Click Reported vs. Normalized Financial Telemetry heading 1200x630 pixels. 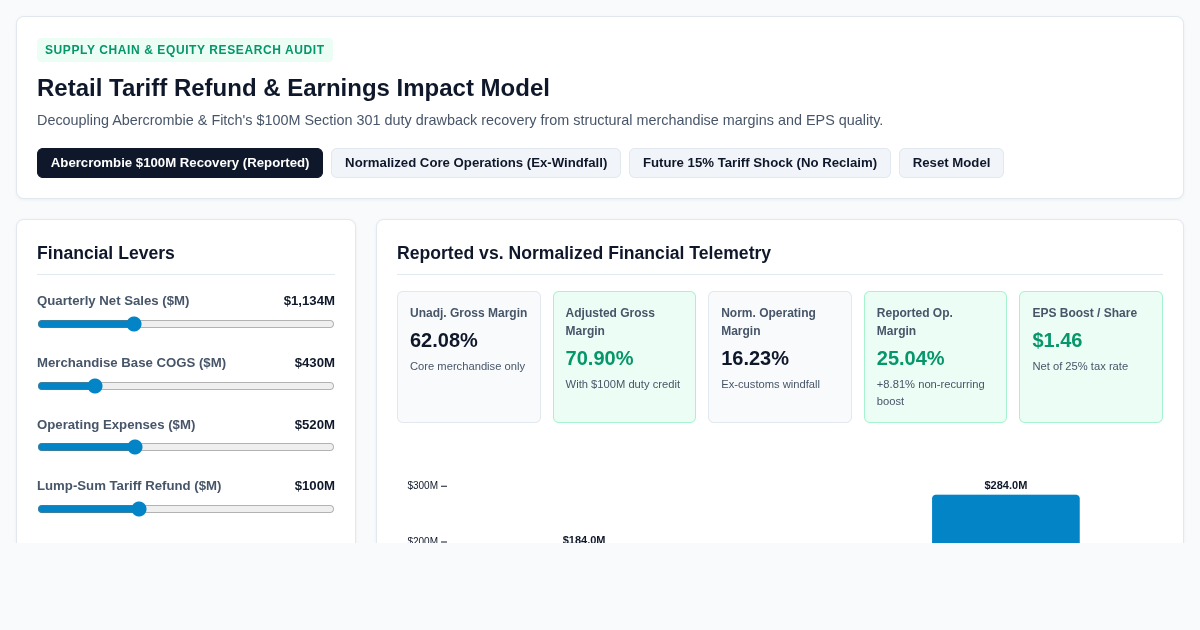coord(584,253)
